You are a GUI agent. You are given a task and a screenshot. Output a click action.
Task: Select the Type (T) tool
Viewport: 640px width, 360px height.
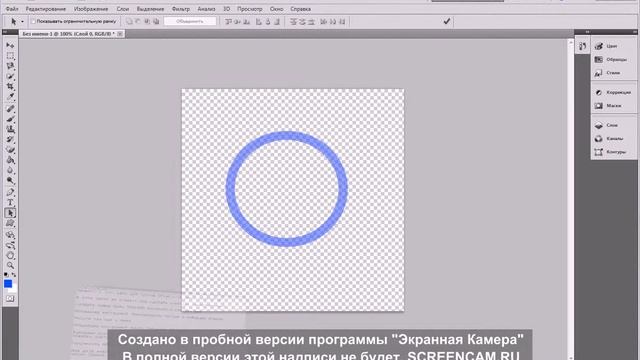(x=10, y=202)
